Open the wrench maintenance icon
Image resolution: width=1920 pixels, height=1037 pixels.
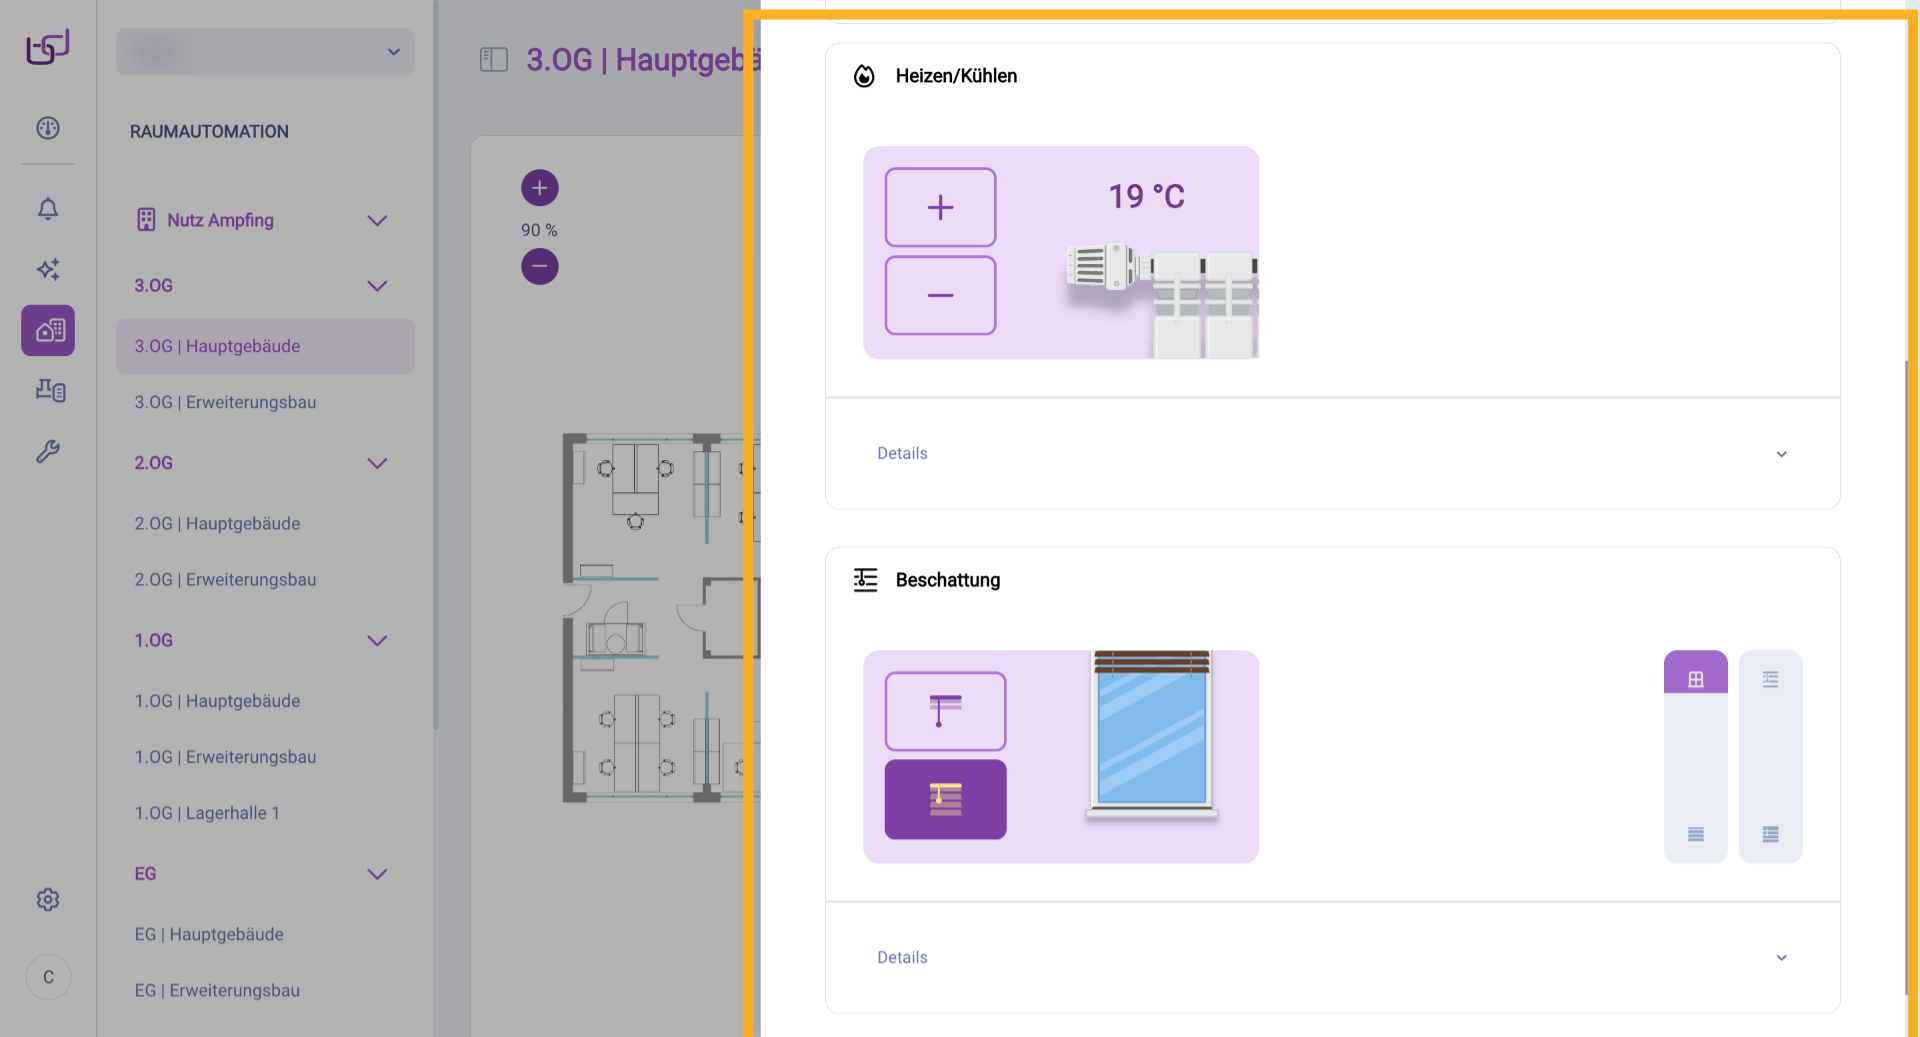48,451
